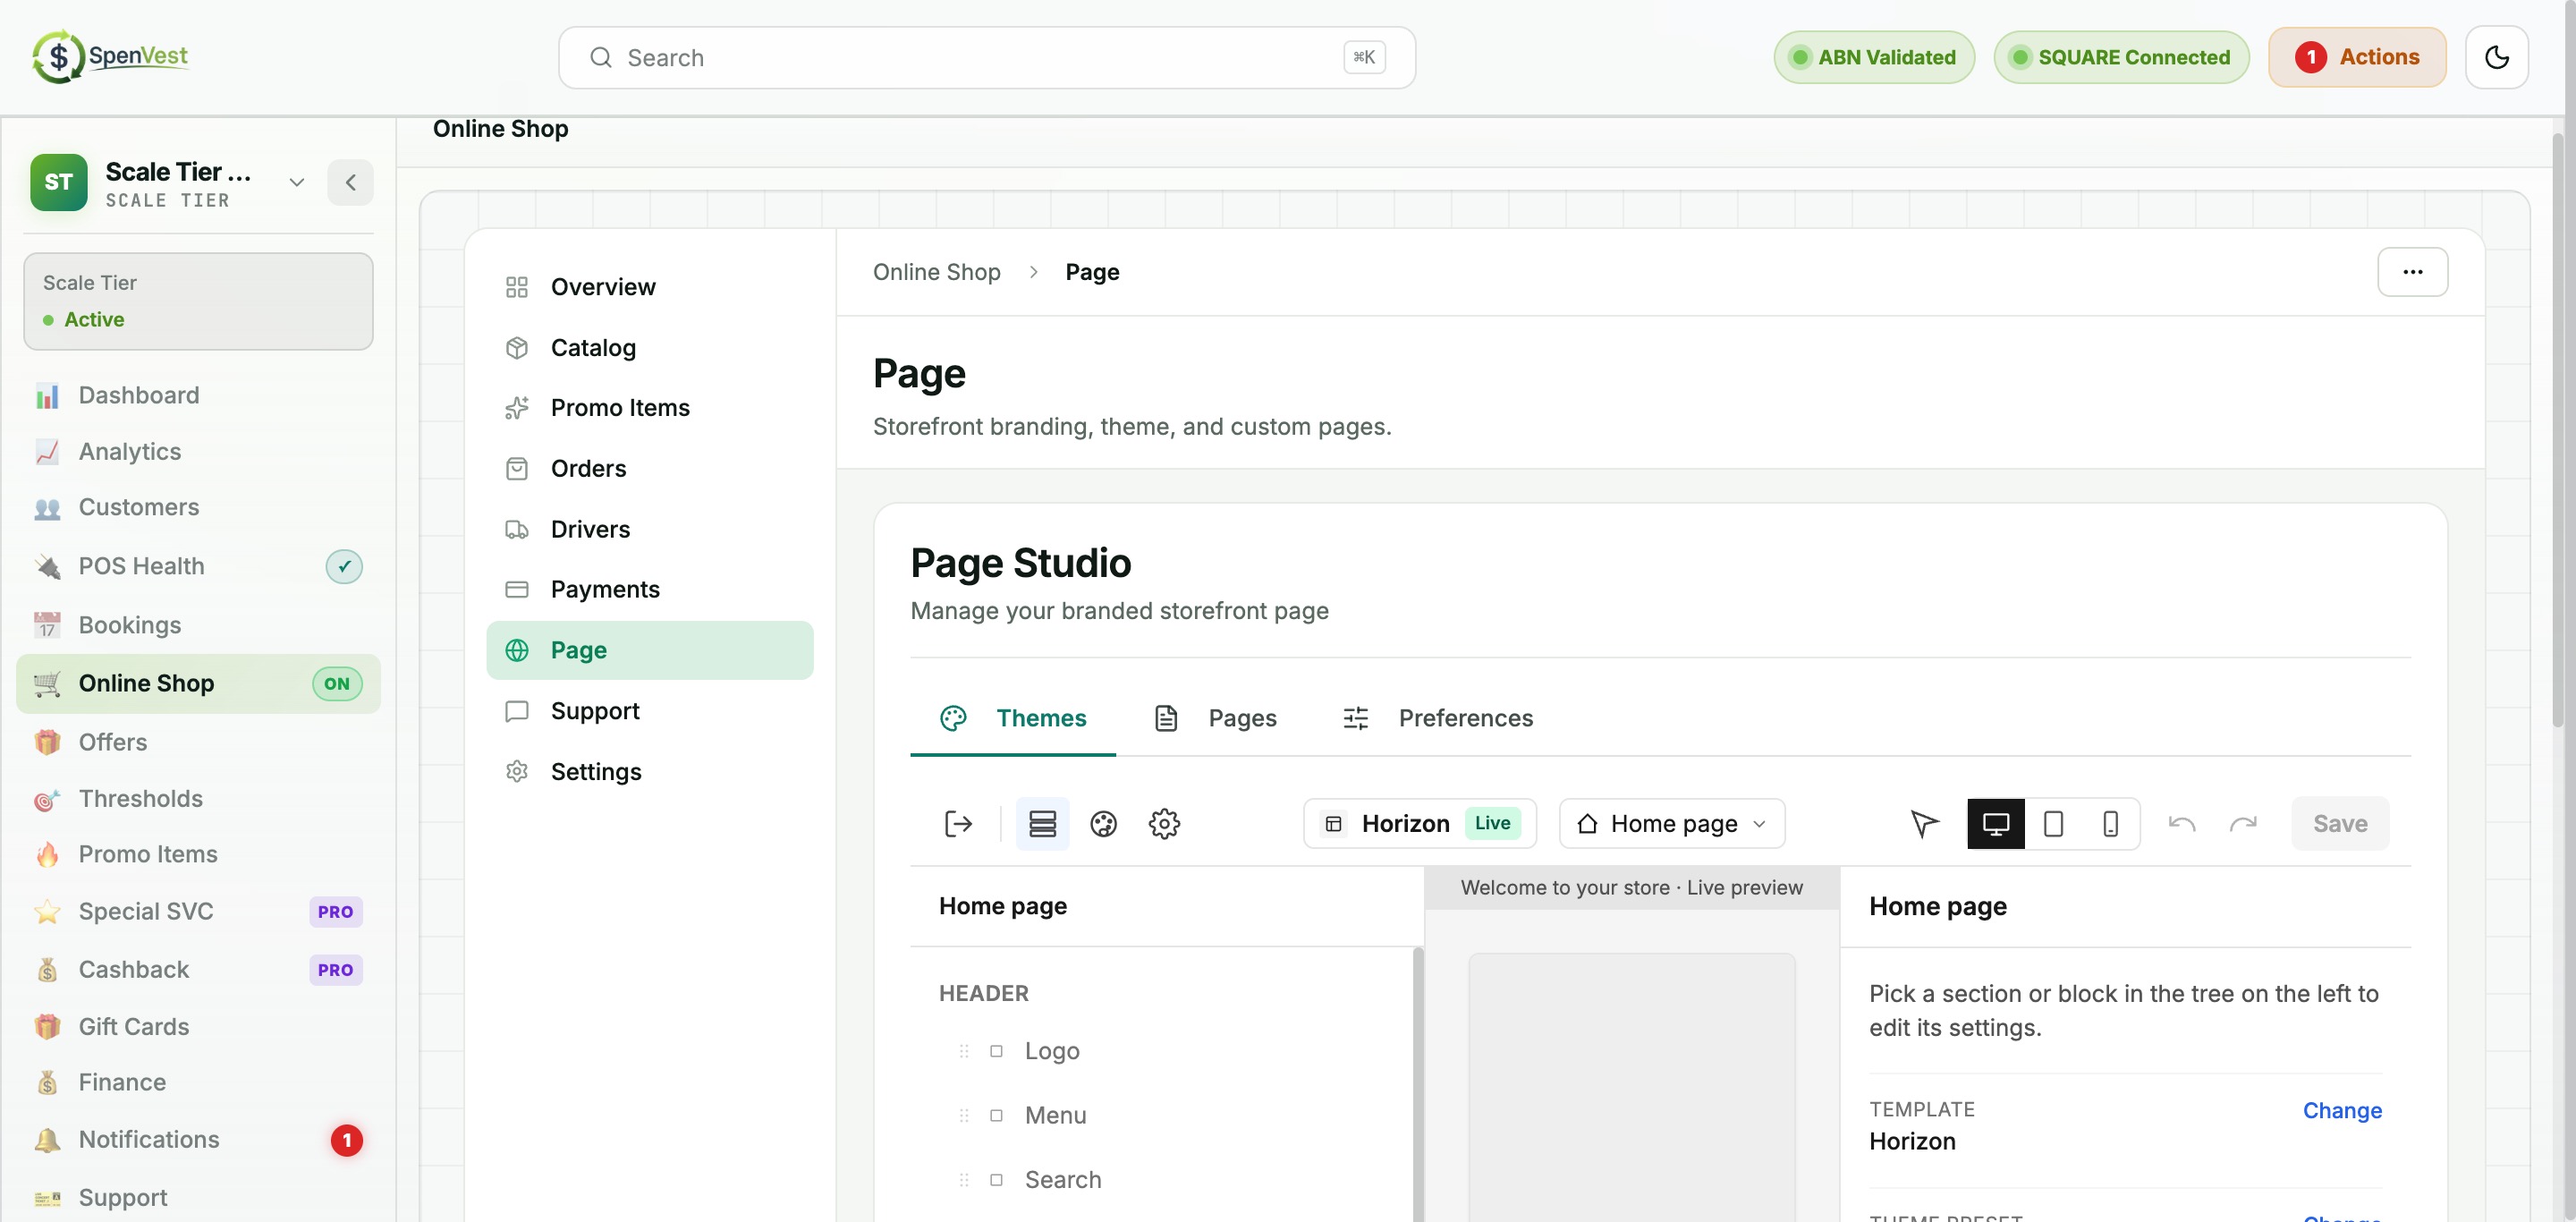Switch to the Themes tab

[x=1012, y=718]
